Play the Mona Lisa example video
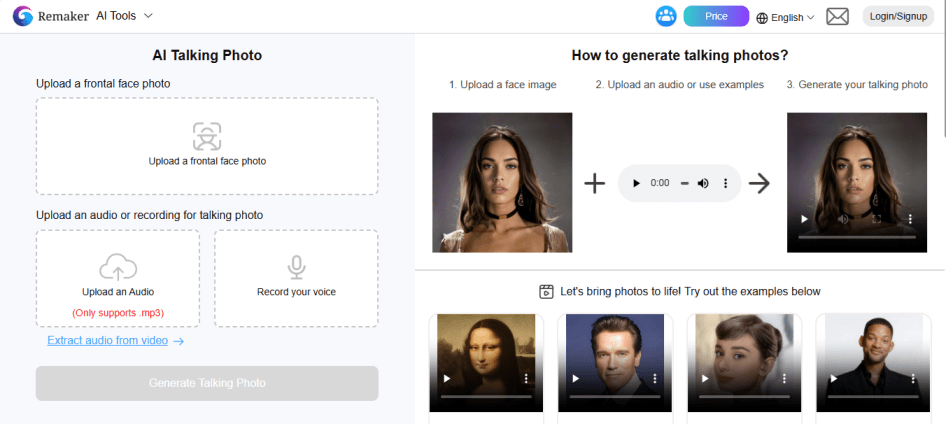The image size is (946, 424). (x=446, y=379)
